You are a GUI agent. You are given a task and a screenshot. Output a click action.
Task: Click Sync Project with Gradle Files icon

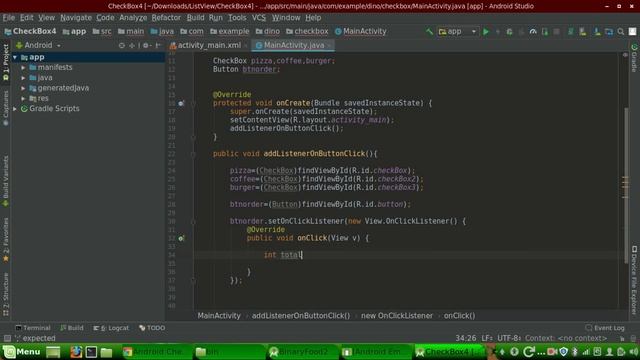pyautogui.click(x=571, y=31)
